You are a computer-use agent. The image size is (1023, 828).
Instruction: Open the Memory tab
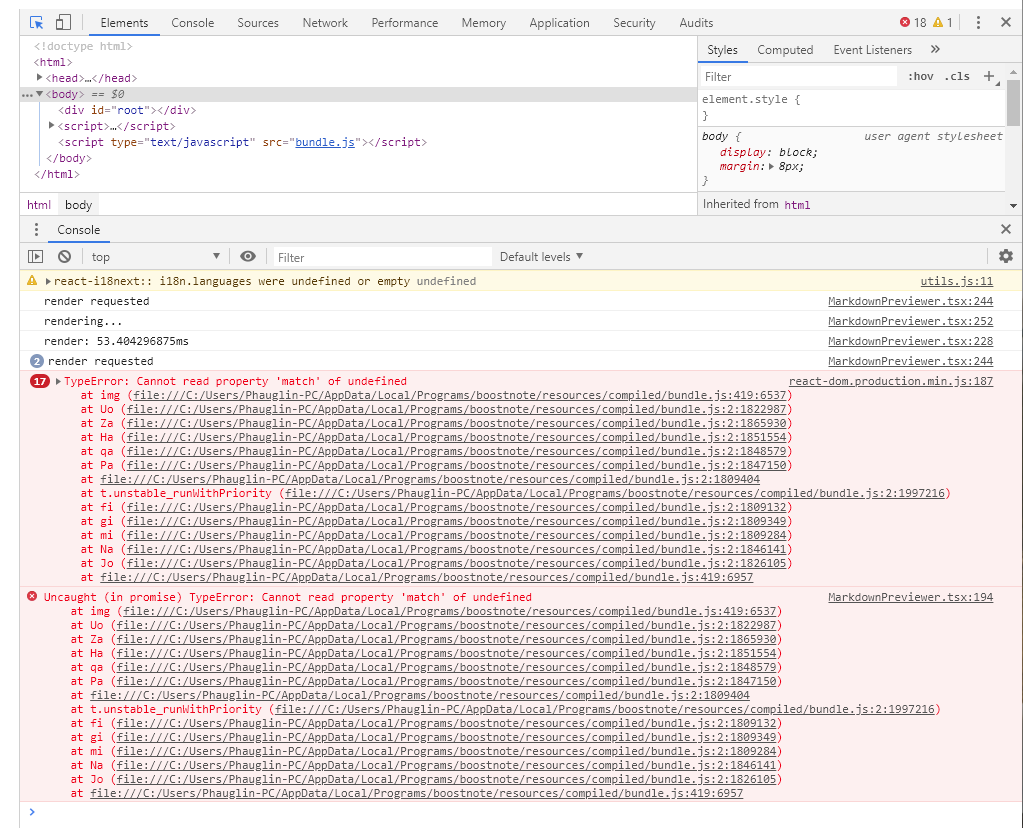tap(483, 23)
